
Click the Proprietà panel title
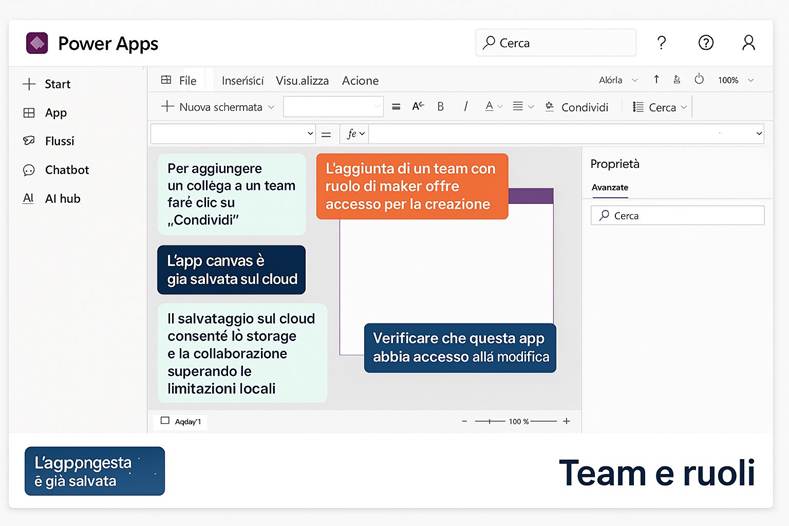pyautogui.click(x=615, y=164)
